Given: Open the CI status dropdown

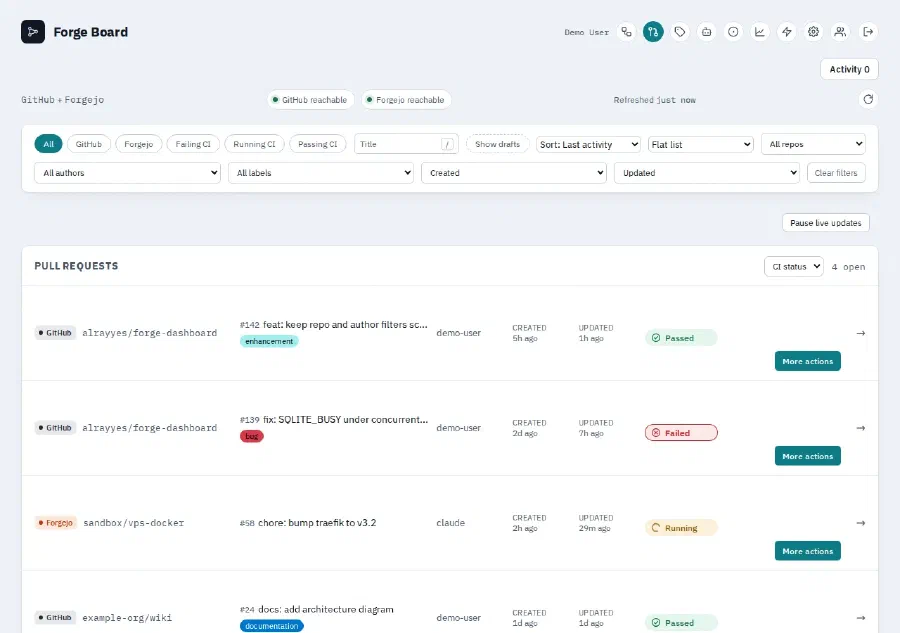Looking at the screenshot, I should point(794,266).
